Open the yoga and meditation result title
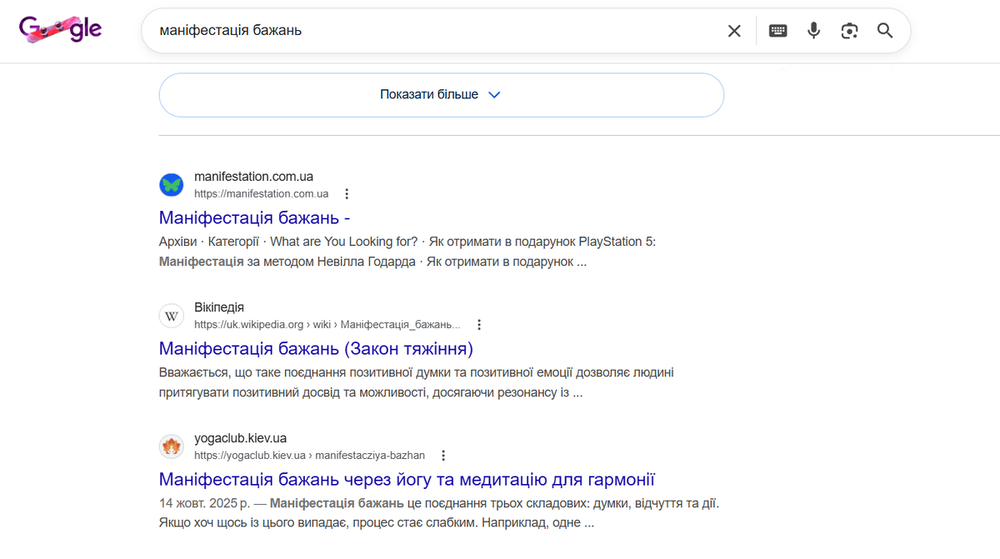 coord(406,479)
